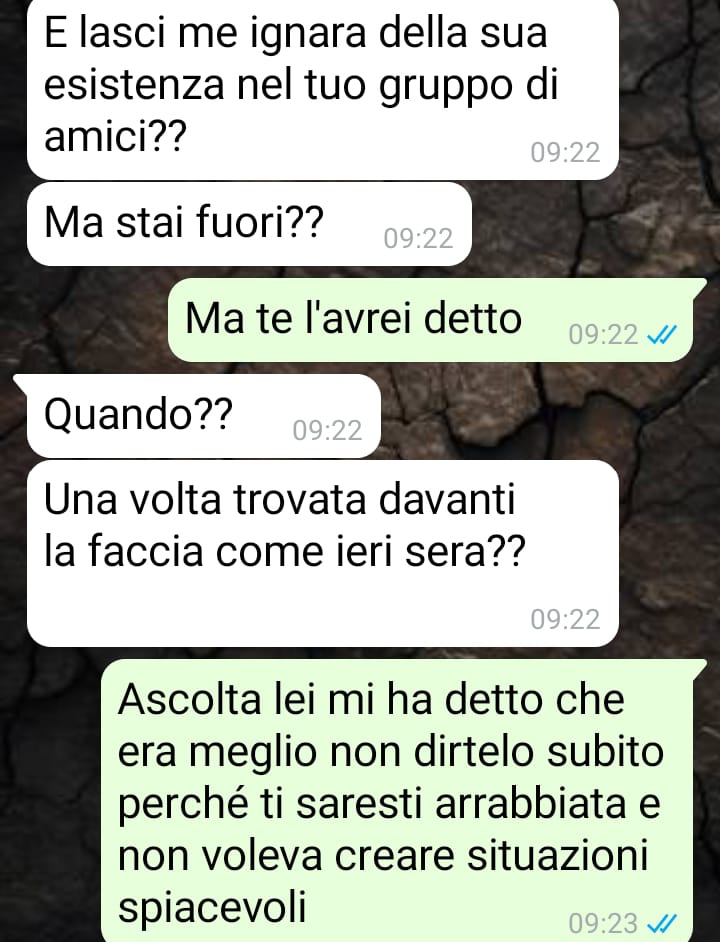Tap the message 'E lasci me ignara della sua esistenza'
The height and width of the screenshot is (942, 720).
[x=323, y=88]
